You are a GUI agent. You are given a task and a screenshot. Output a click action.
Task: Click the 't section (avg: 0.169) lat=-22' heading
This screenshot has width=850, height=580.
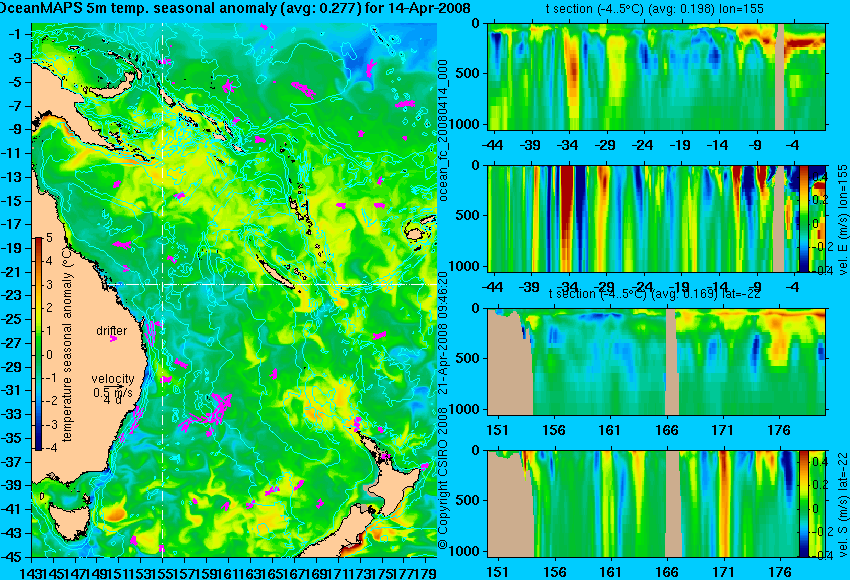pos(655,294)
